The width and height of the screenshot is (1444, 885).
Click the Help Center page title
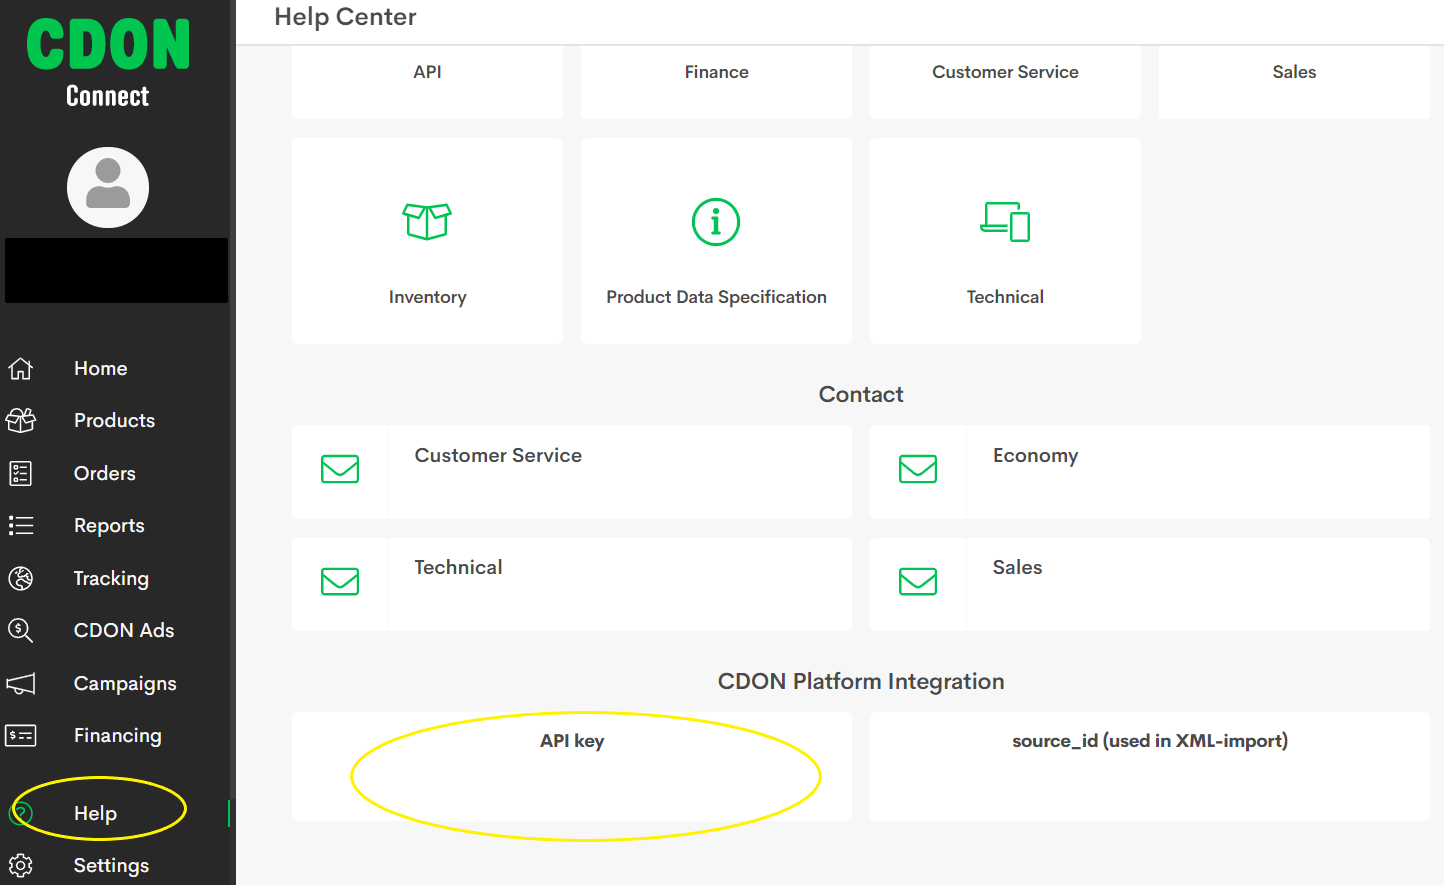coord(345,17)
